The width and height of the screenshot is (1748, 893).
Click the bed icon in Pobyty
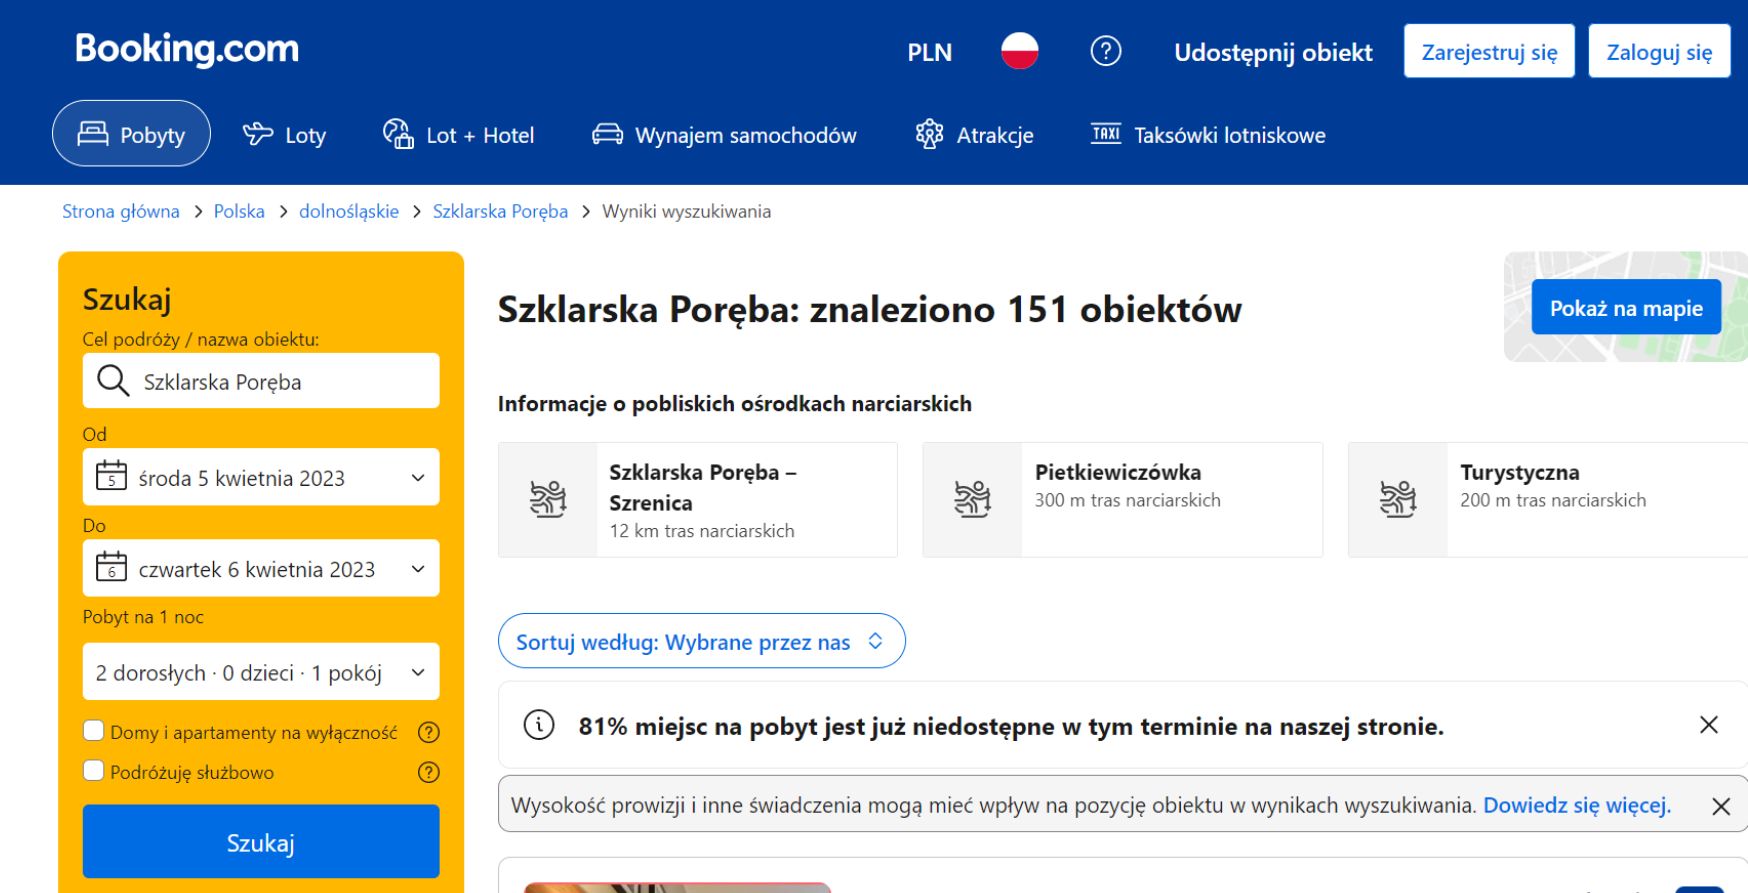(x=93, y=134)
